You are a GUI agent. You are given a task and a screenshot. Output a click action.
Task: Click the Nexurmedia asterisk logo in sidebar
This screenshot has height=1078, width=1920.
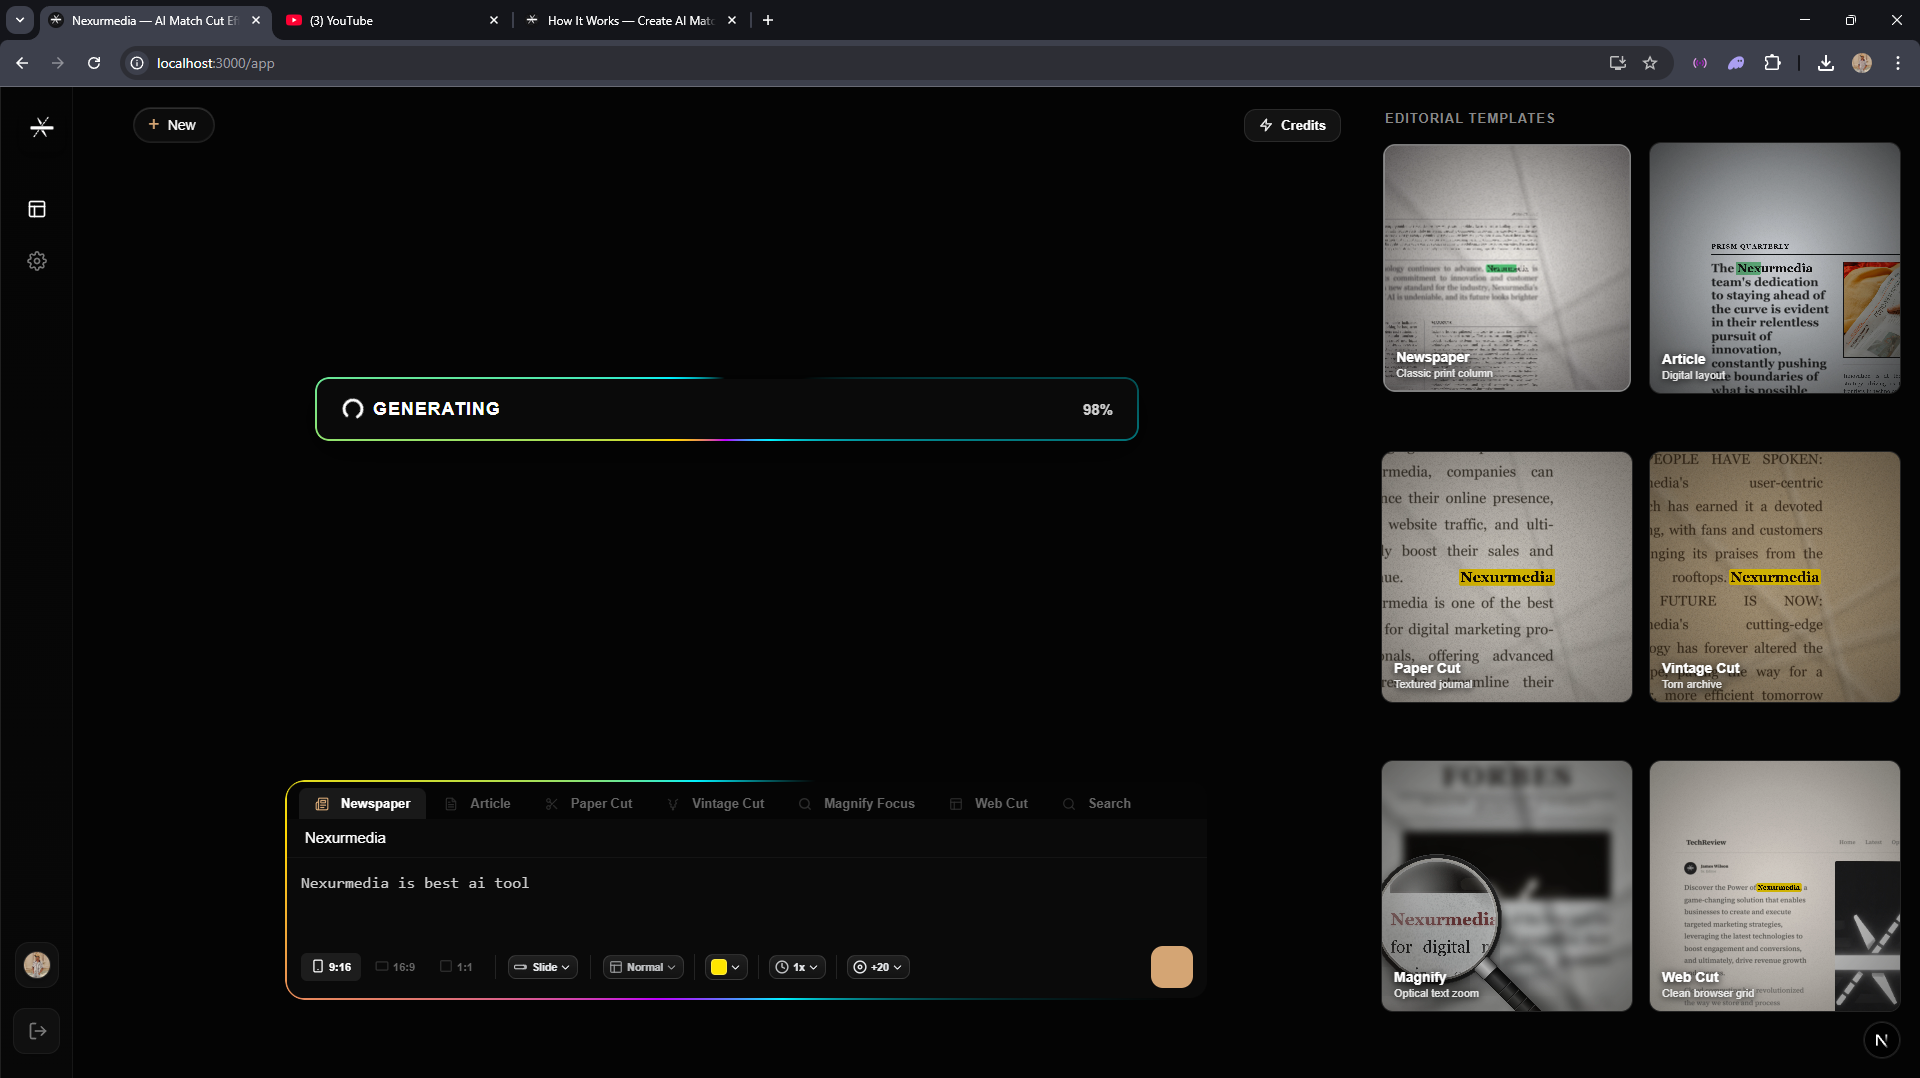click(x=41, y=127)
